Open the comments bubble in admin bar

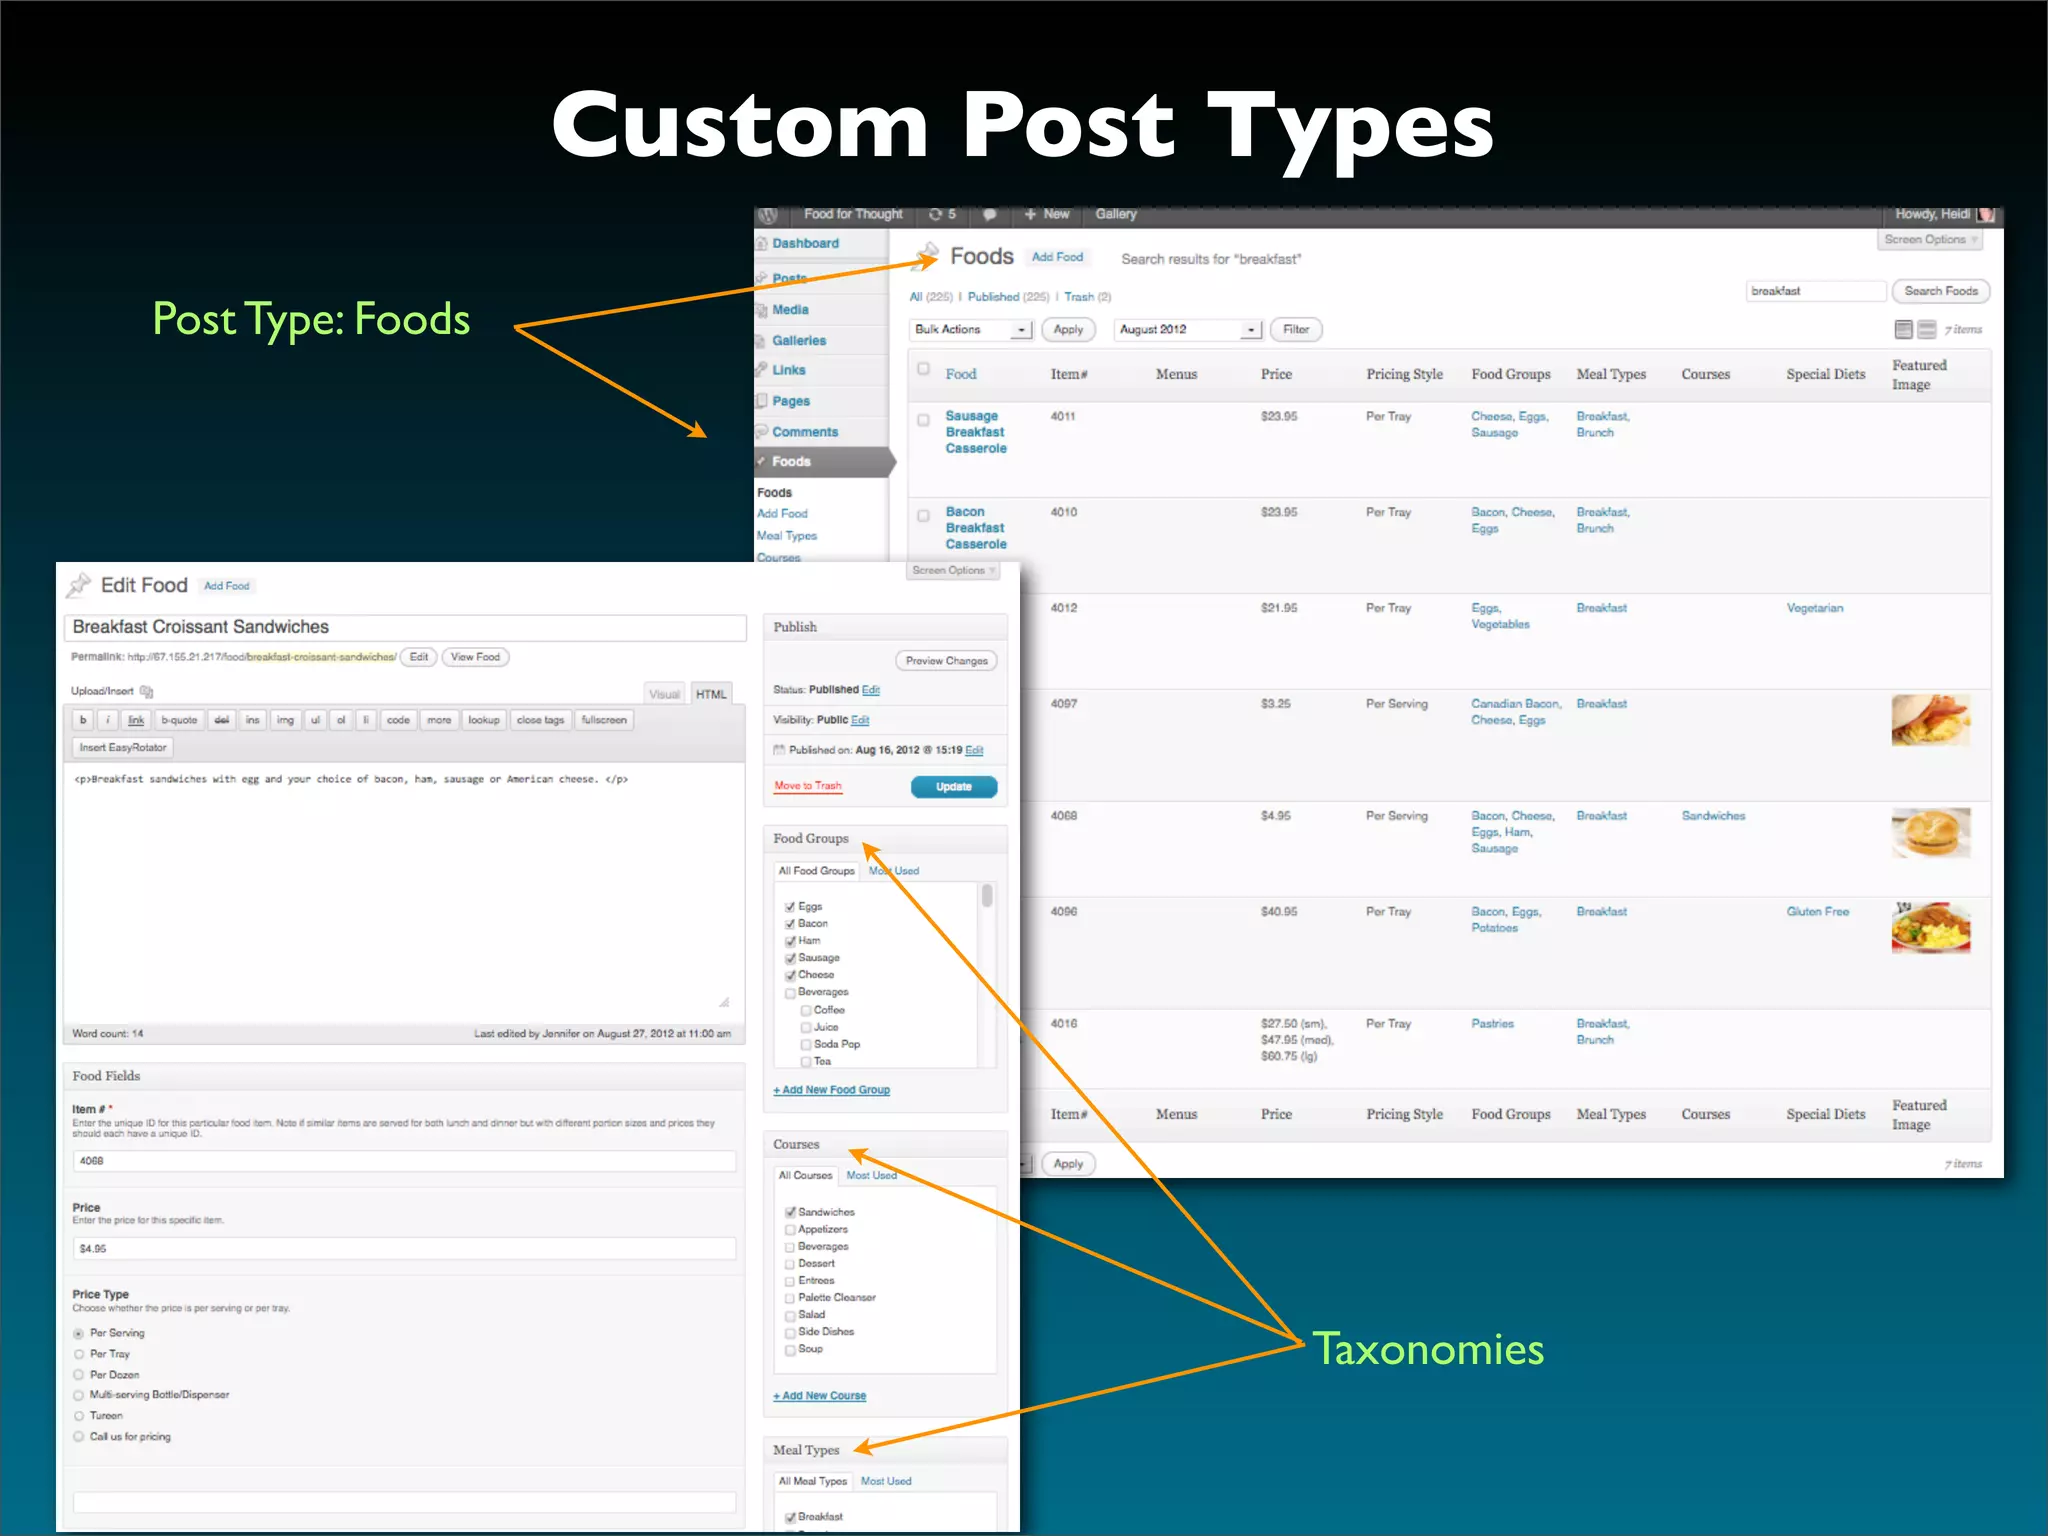click(x=990, y=214)
